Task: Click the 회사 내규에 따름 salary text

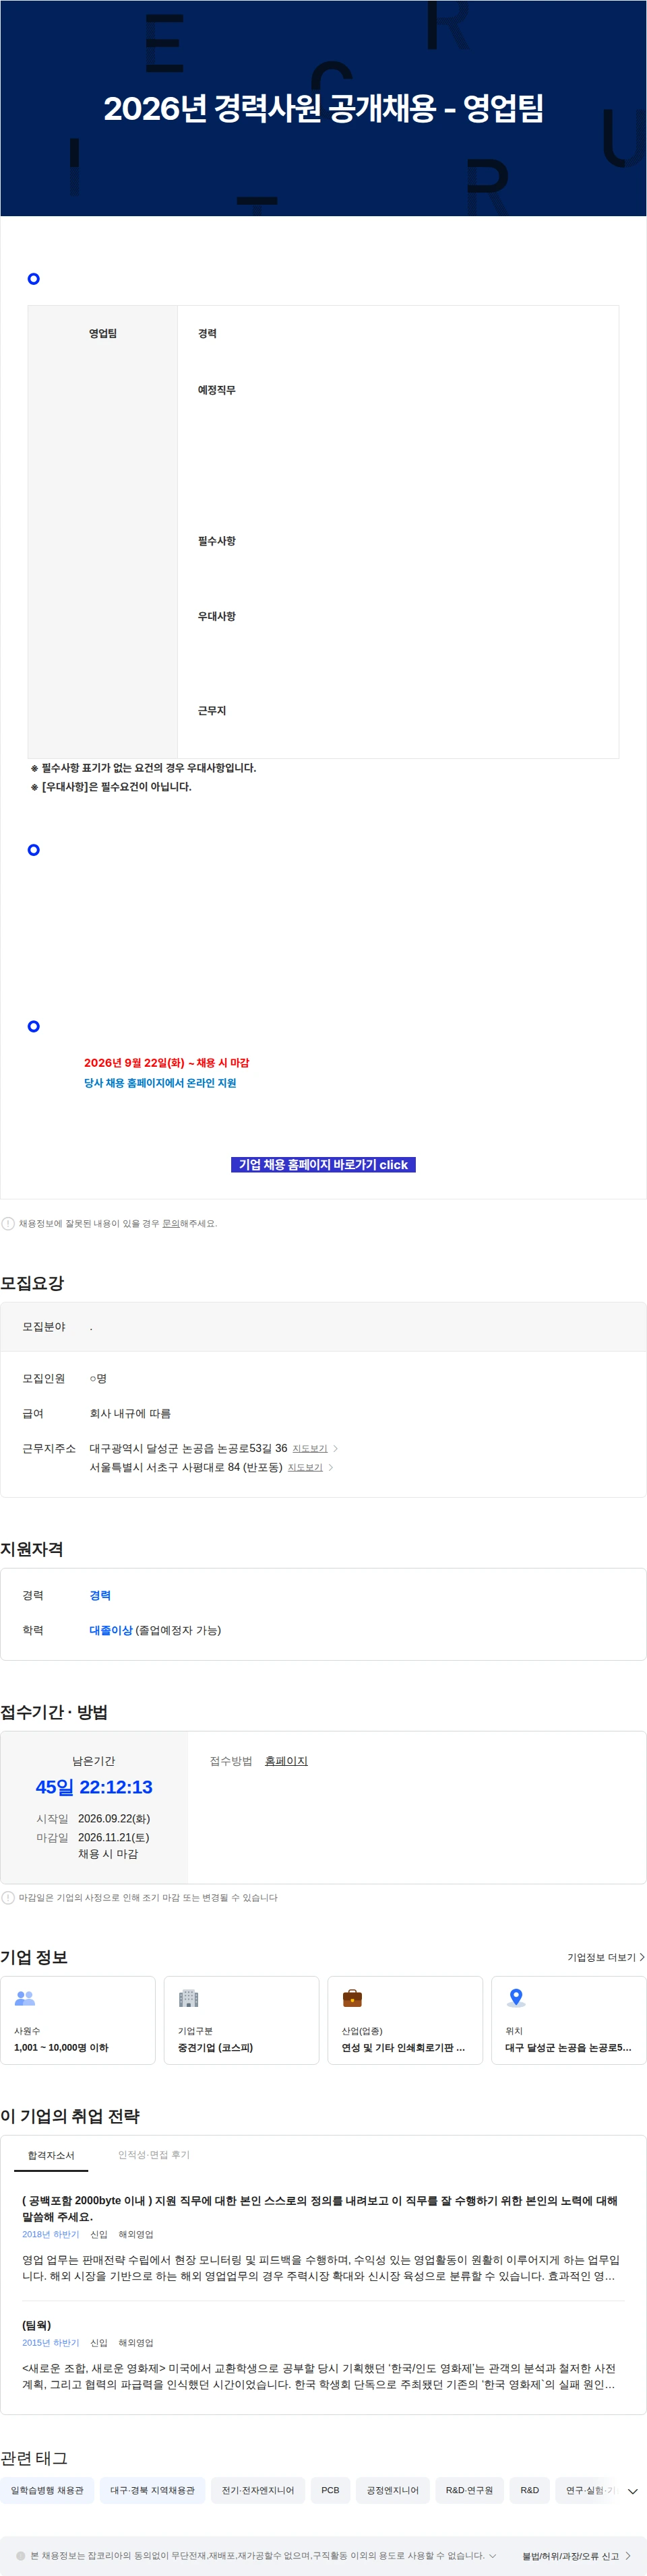Action: [x=130, y=1413]
